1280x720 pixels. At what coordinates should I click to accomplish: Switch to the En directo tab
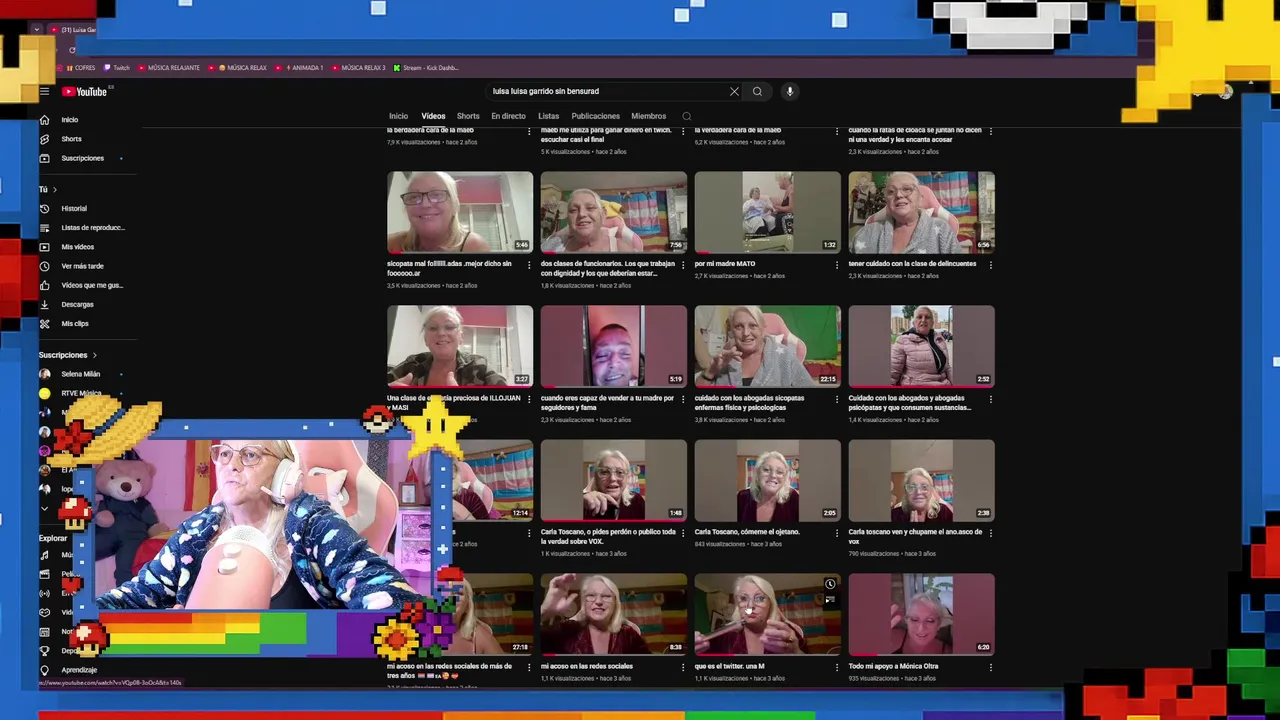point(508,116)
